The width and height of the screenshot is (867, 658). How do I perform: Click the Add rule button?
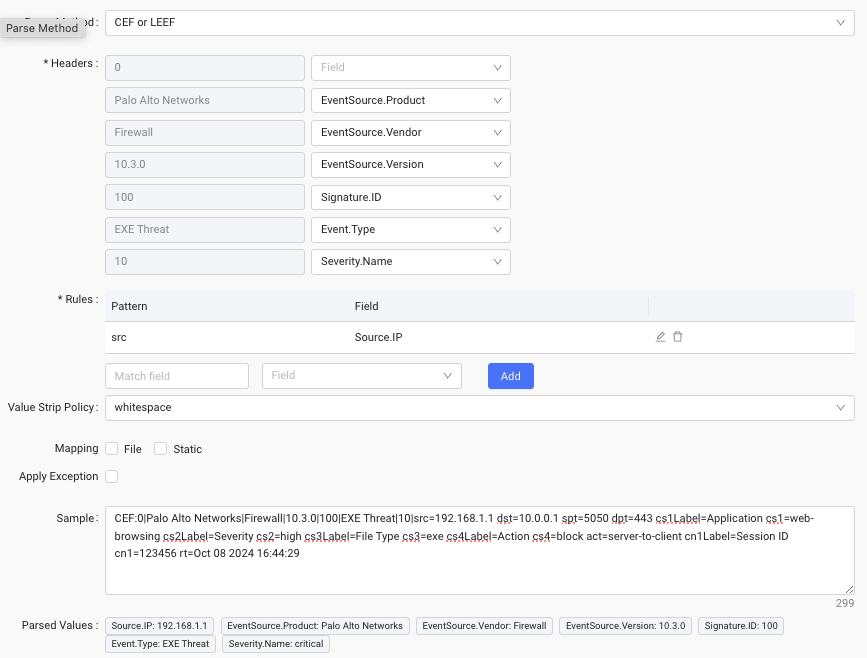[x=510, y=376]
